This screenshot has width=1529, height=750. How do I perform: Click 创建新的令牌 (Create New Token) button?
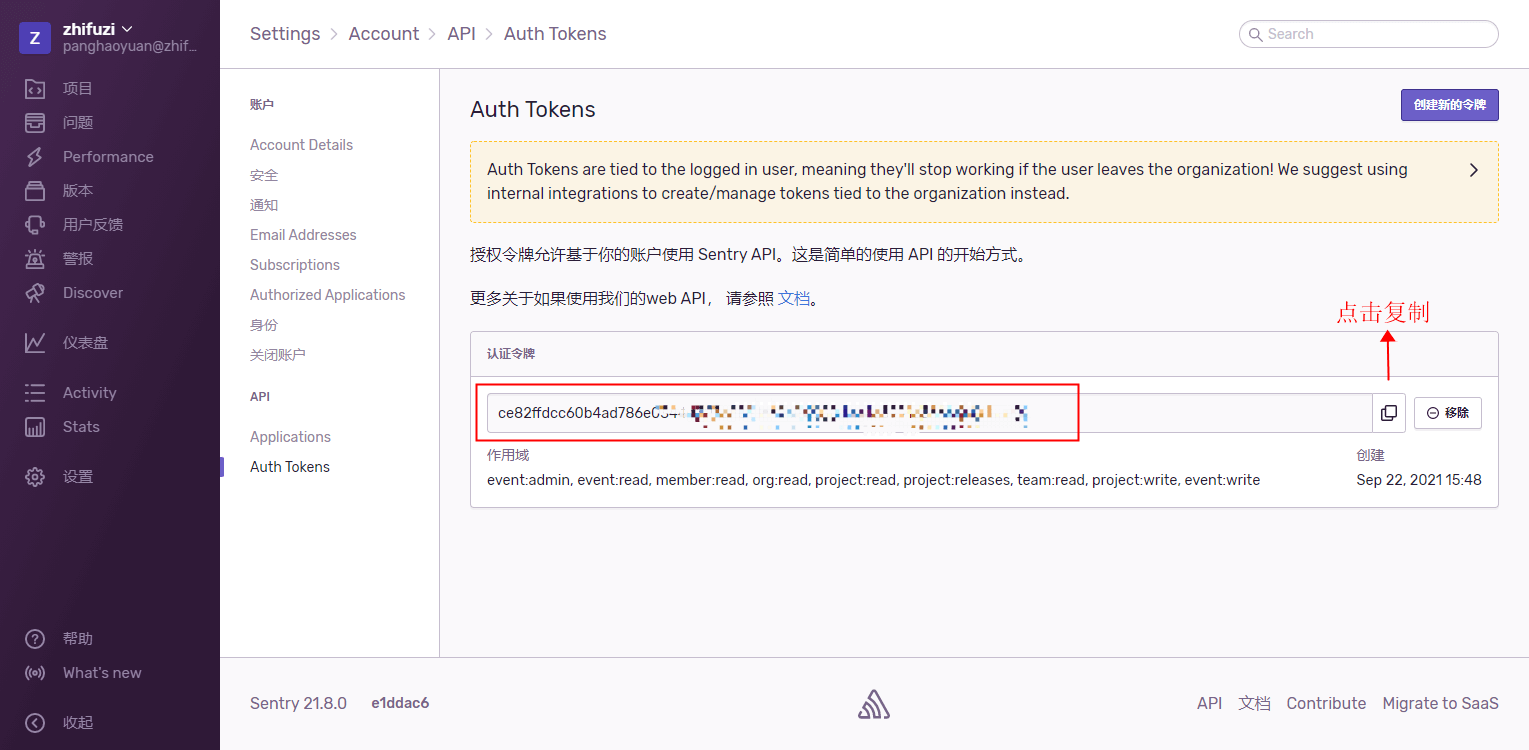1450,105
